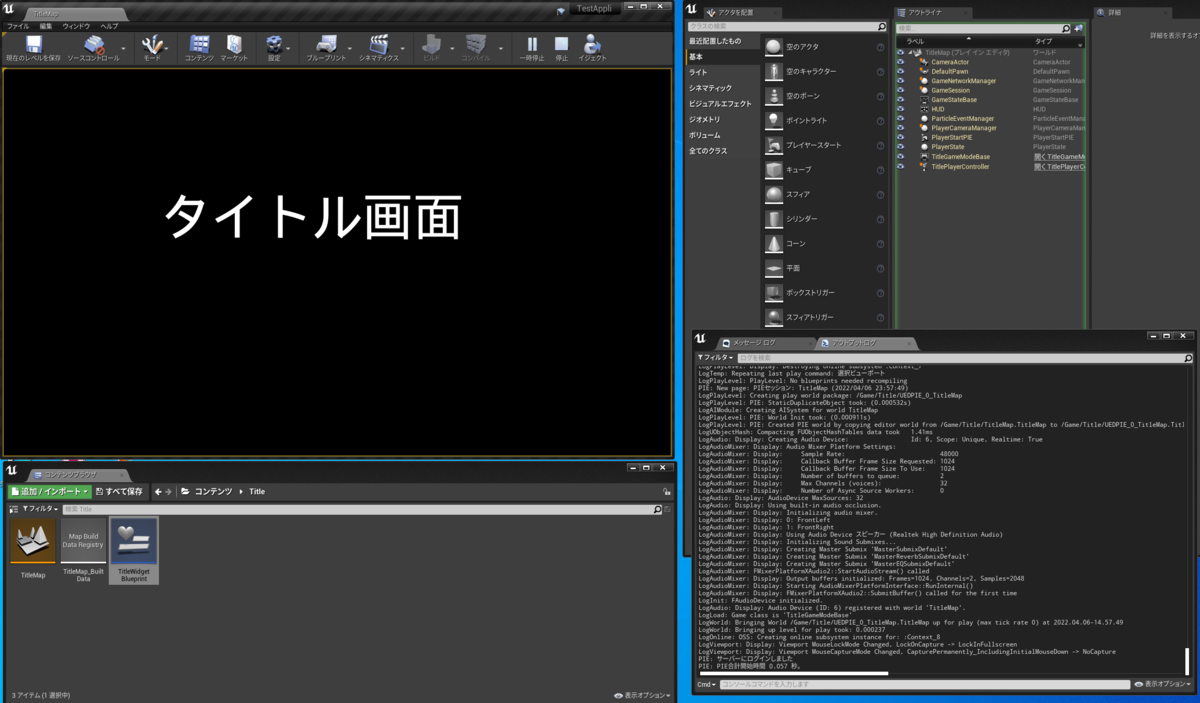Screen dimensions: 1200x703
Task: Click the ブループリント blueprints toolbar icon
Action: click(326, 48)
